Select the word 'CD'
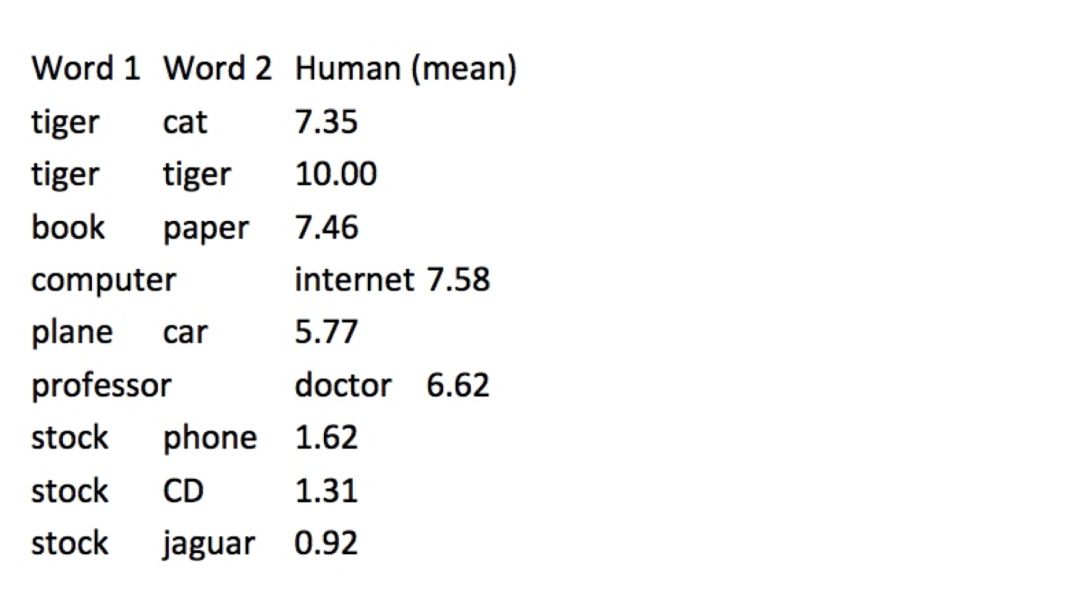The width and height of the screenshot is (1080, 590). [183, 491]
